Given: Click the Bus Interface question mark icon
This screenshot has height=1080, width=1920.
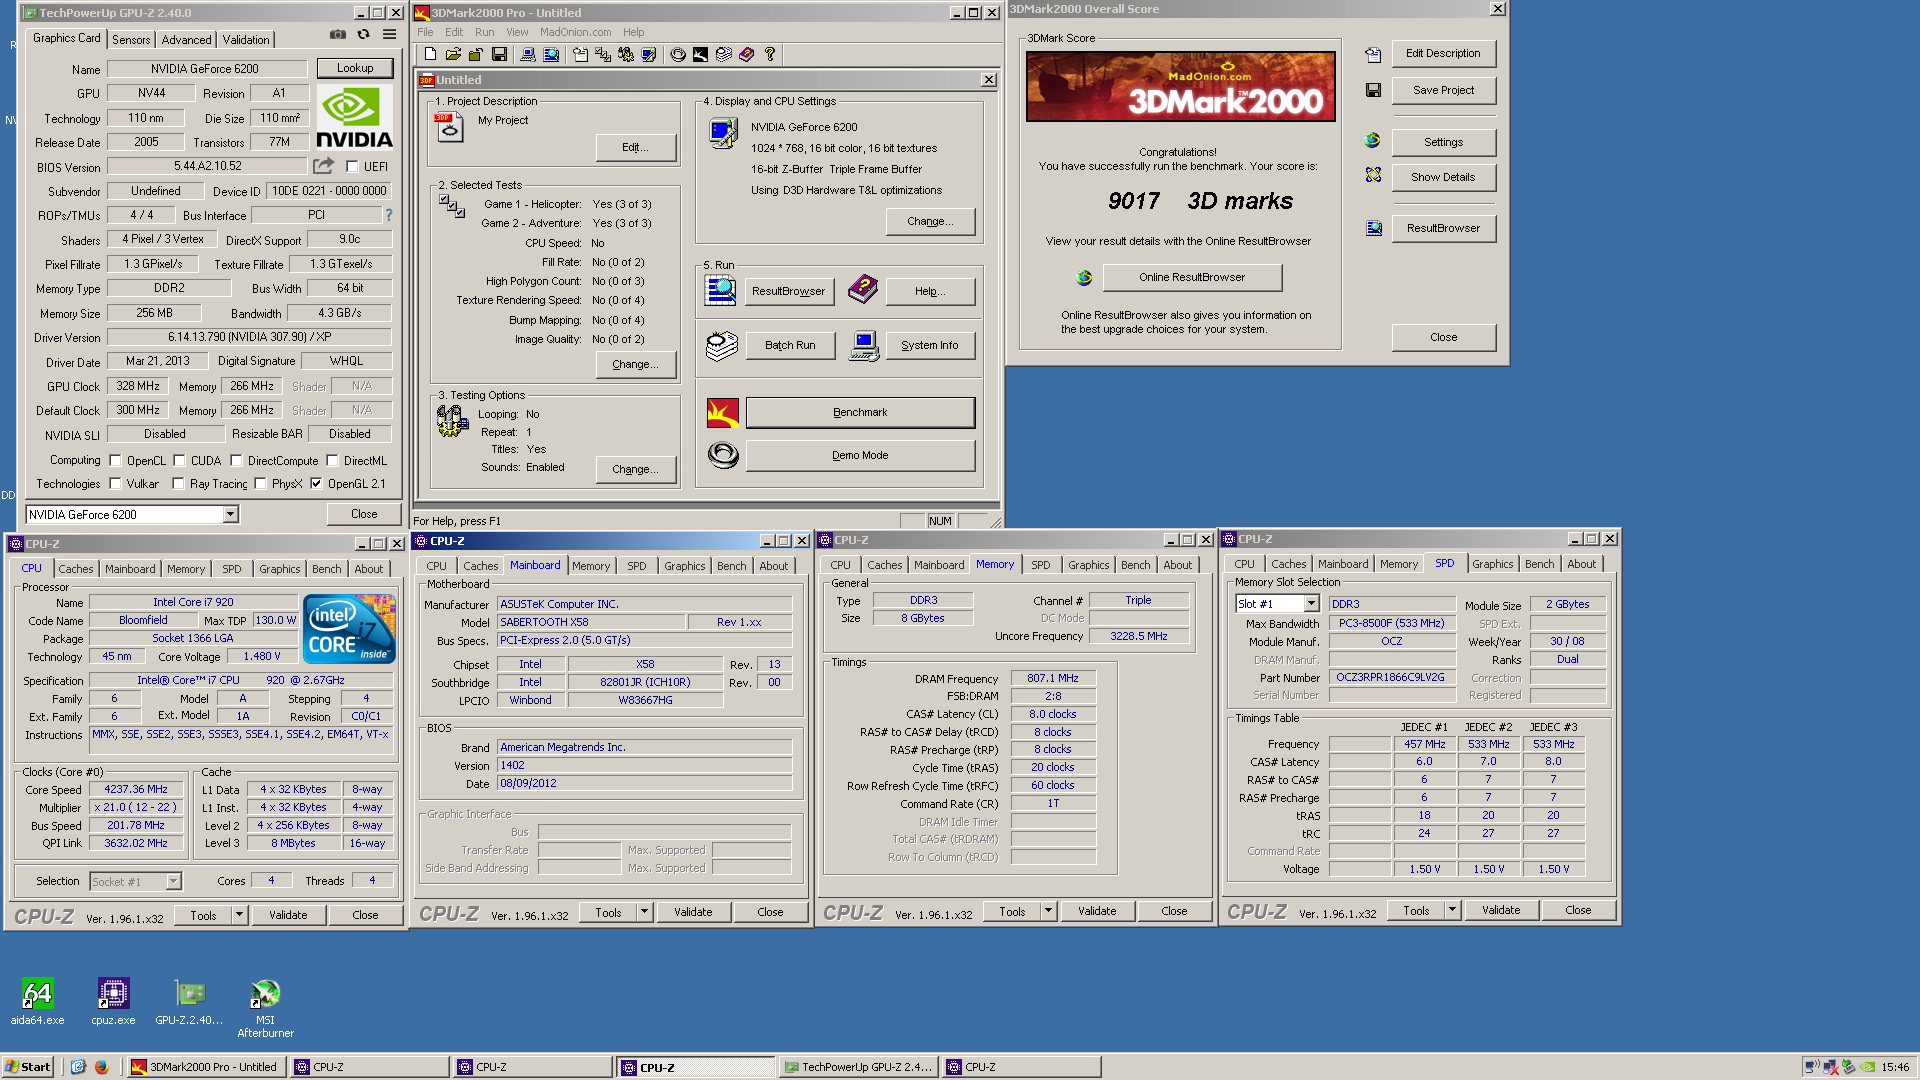Looking at the screenshot, I should tap(389, 215).
